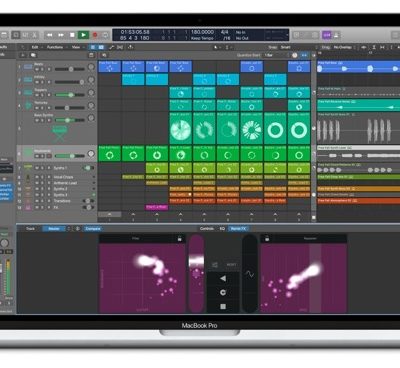This screenshot has width=400, height=368.
Task: Open the Quantize Start 1 Bar dropdown
Action: click(275, 55)
